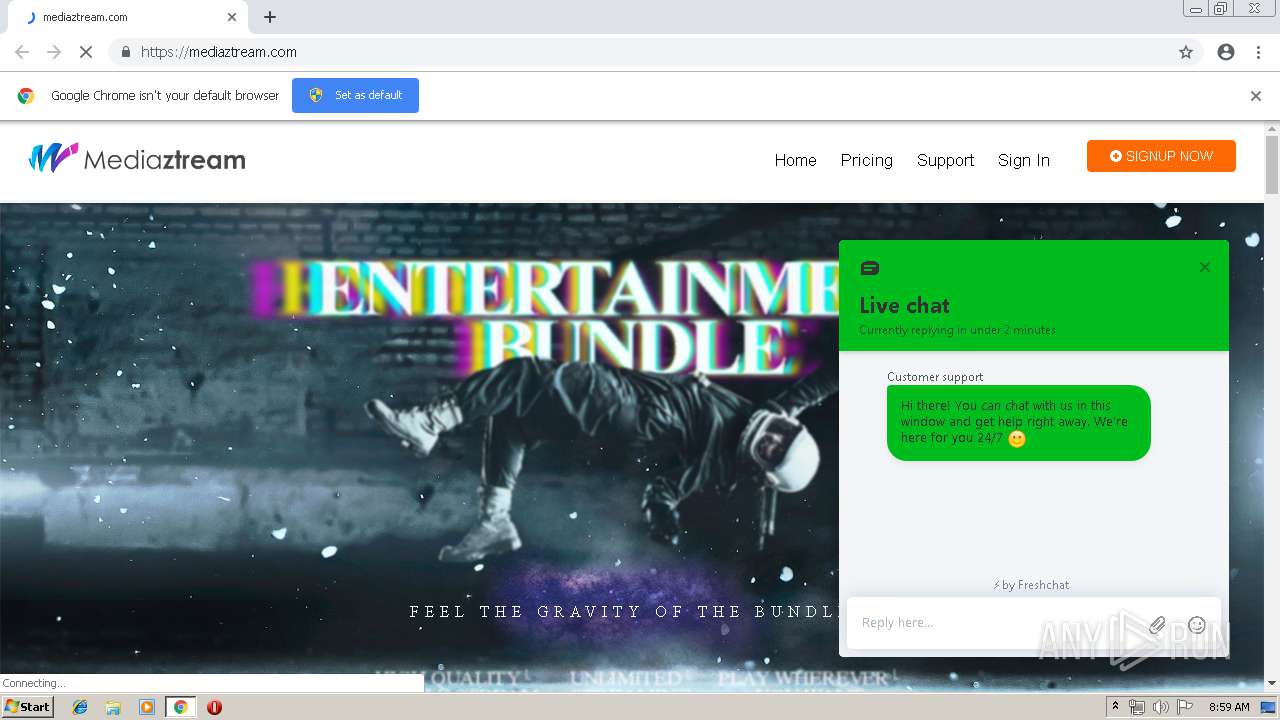Open a new browser tab
Screen dimensions: 1280x720
(270, 17)
